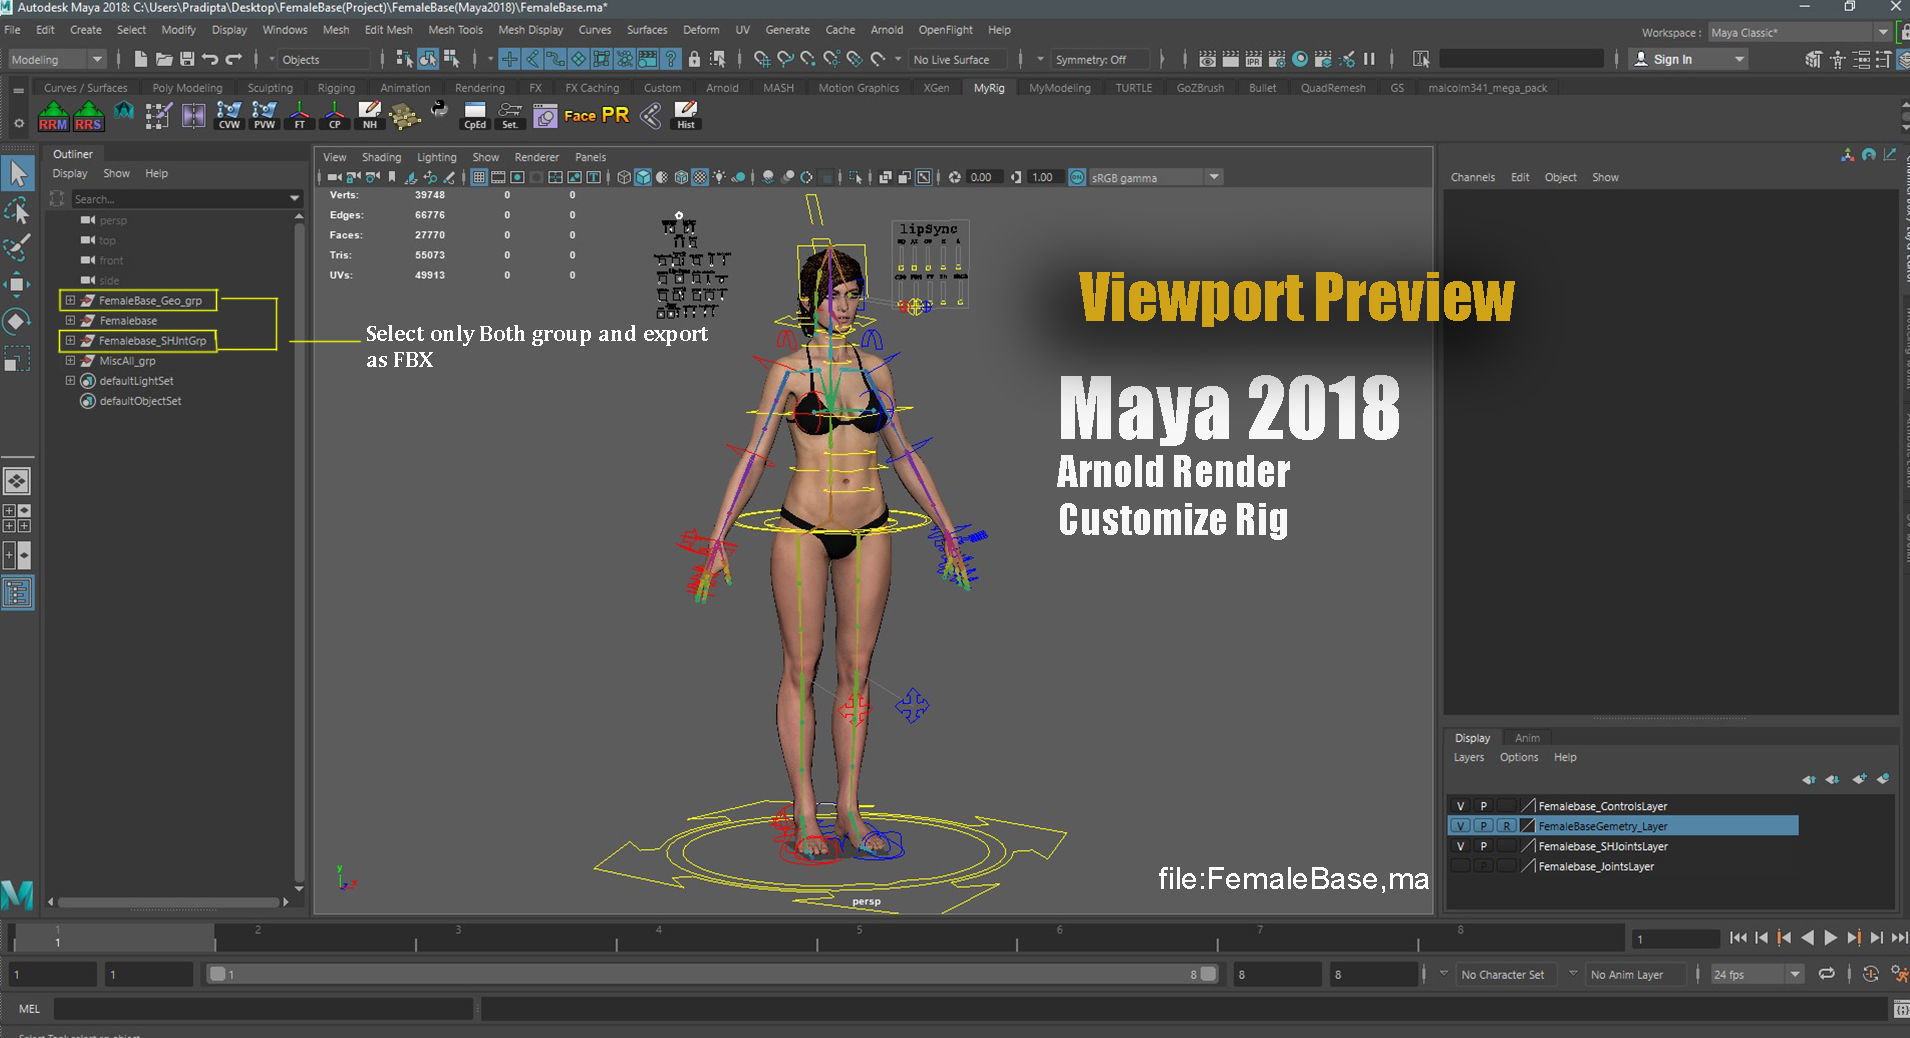Run the CP shelf tool
The height and width of the screenshot is (1038, 1910).
coord(335,116)
